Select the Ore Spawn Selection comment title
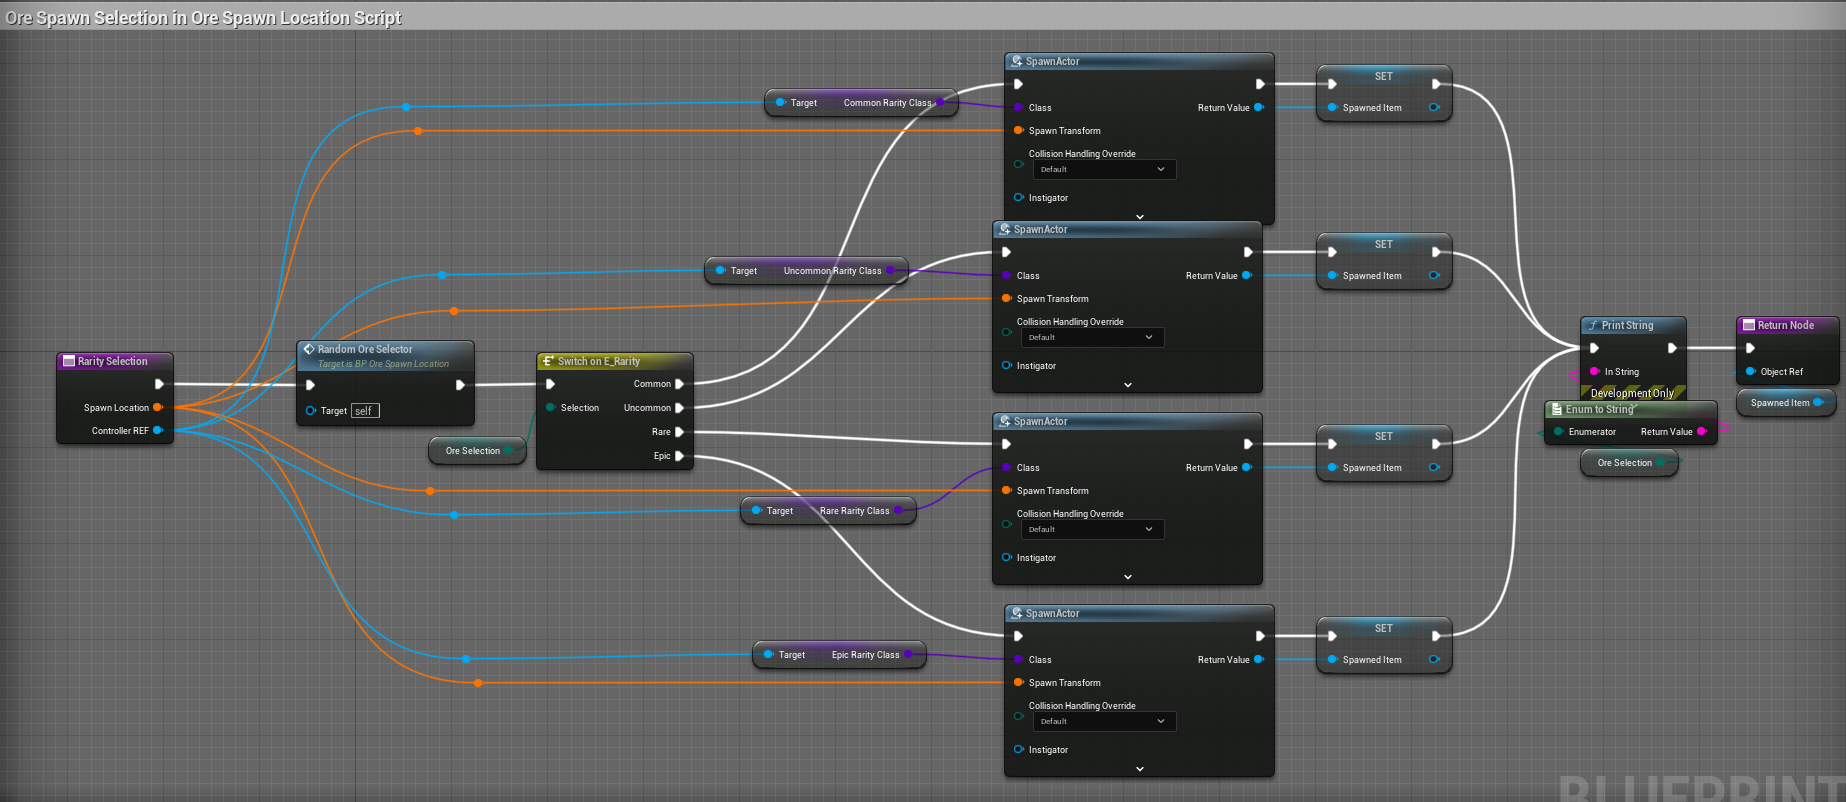 pyautogui.click(x=203, y=18)
